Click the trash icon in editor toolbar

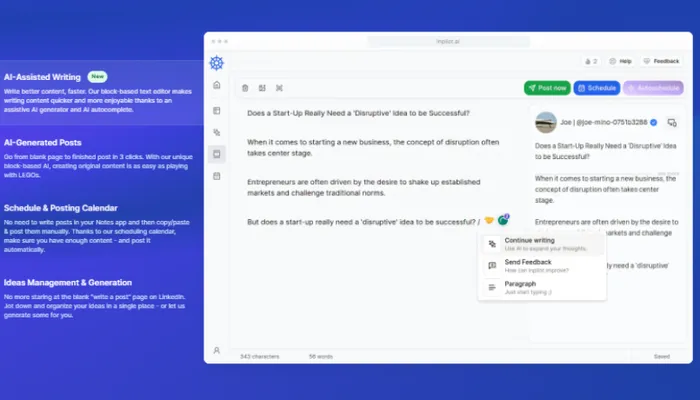pos(245,88)
